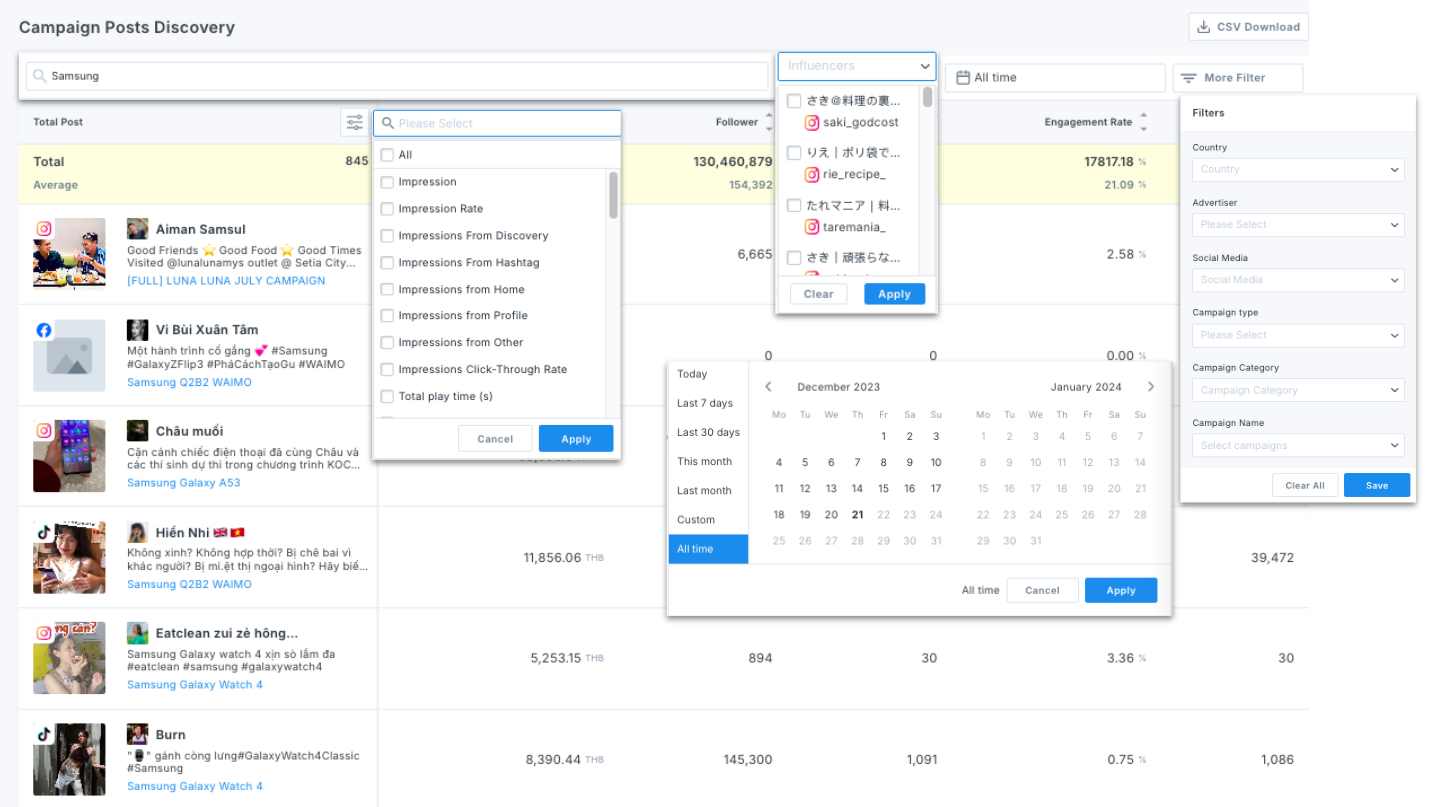Image resolution: width=1436 pixels, height=807 pixels.
Task: Click the column settings filter icon
Action: point(354,123)
